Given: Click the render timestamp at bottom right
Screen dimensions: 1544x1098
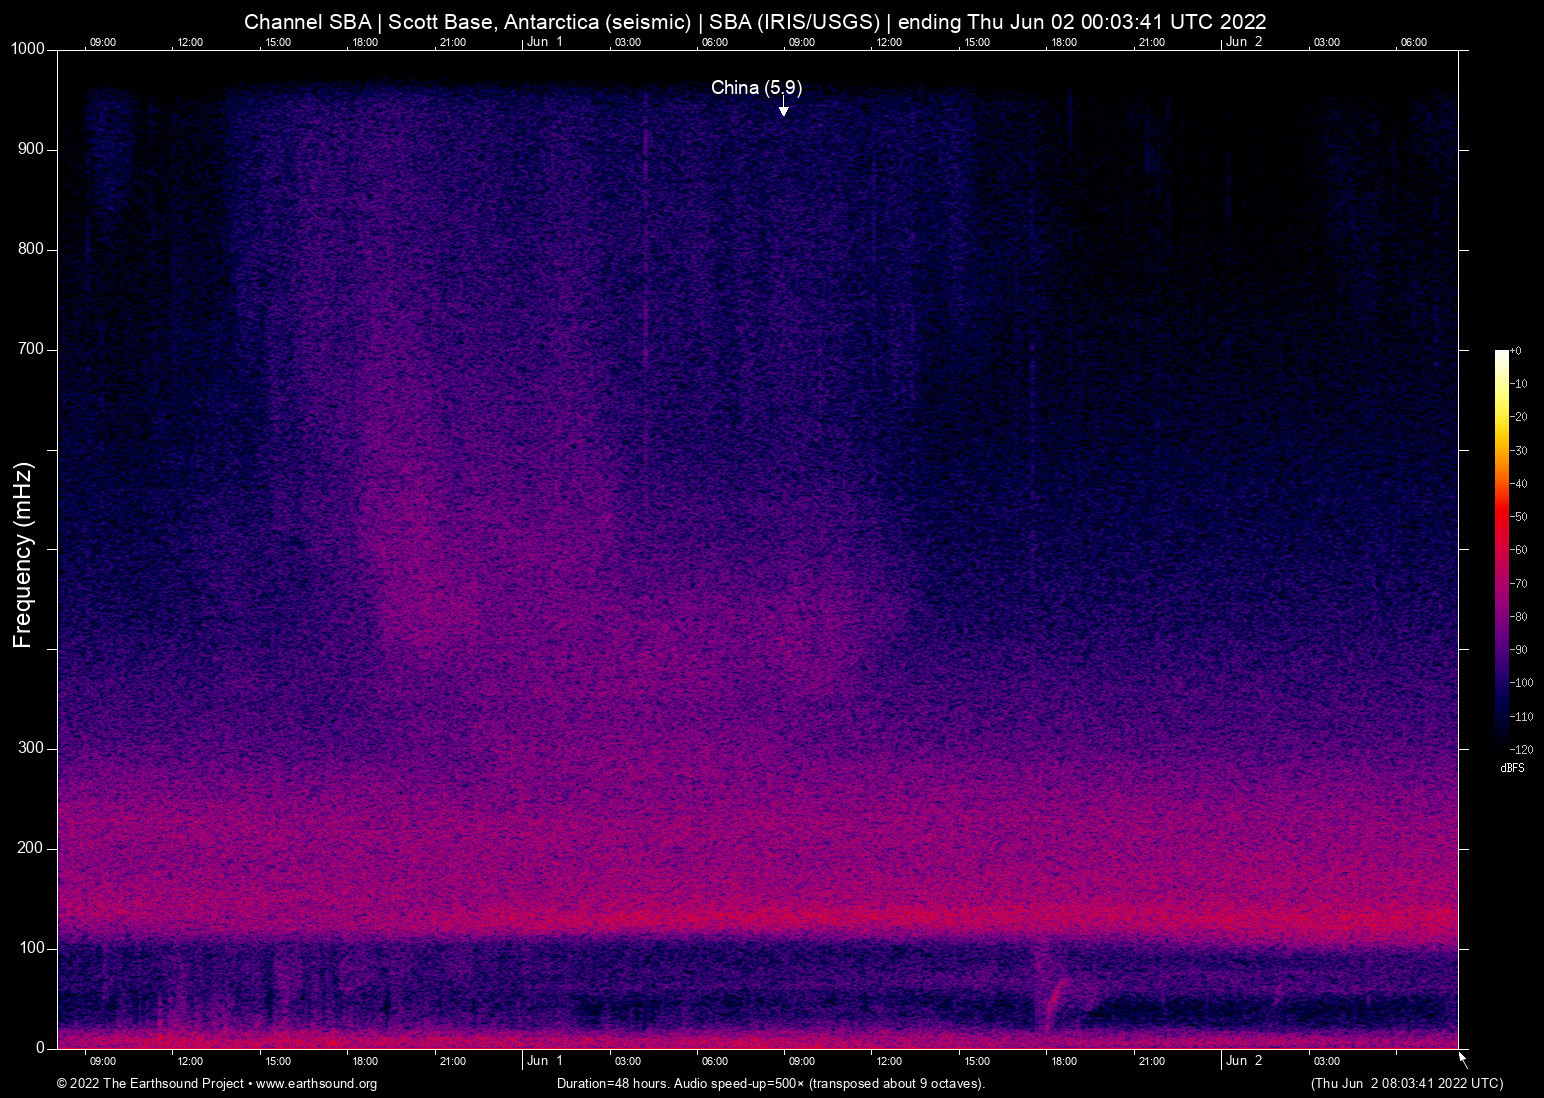Looking at the screenshot, I should pyautogui.click(x=1406, y=1084).
